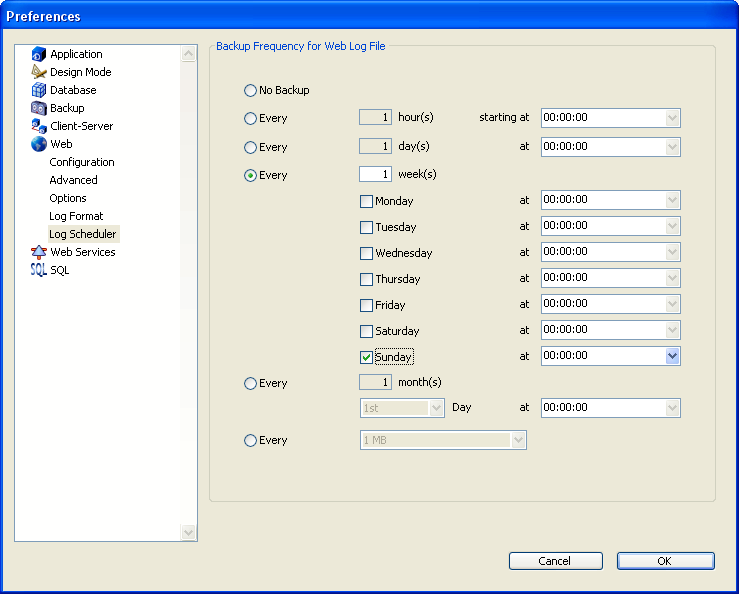Uncheck the Sunday checkbox
Viewport: 739px width, 594px height.
(x=367, y=357)
